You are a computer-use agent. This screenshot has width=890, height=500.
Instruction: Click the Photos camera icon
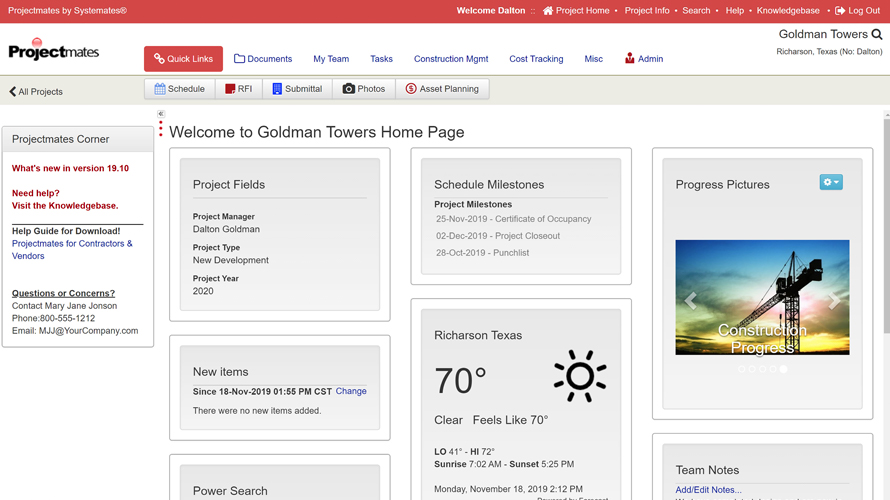pyautogui.click(x=349, y=89)
